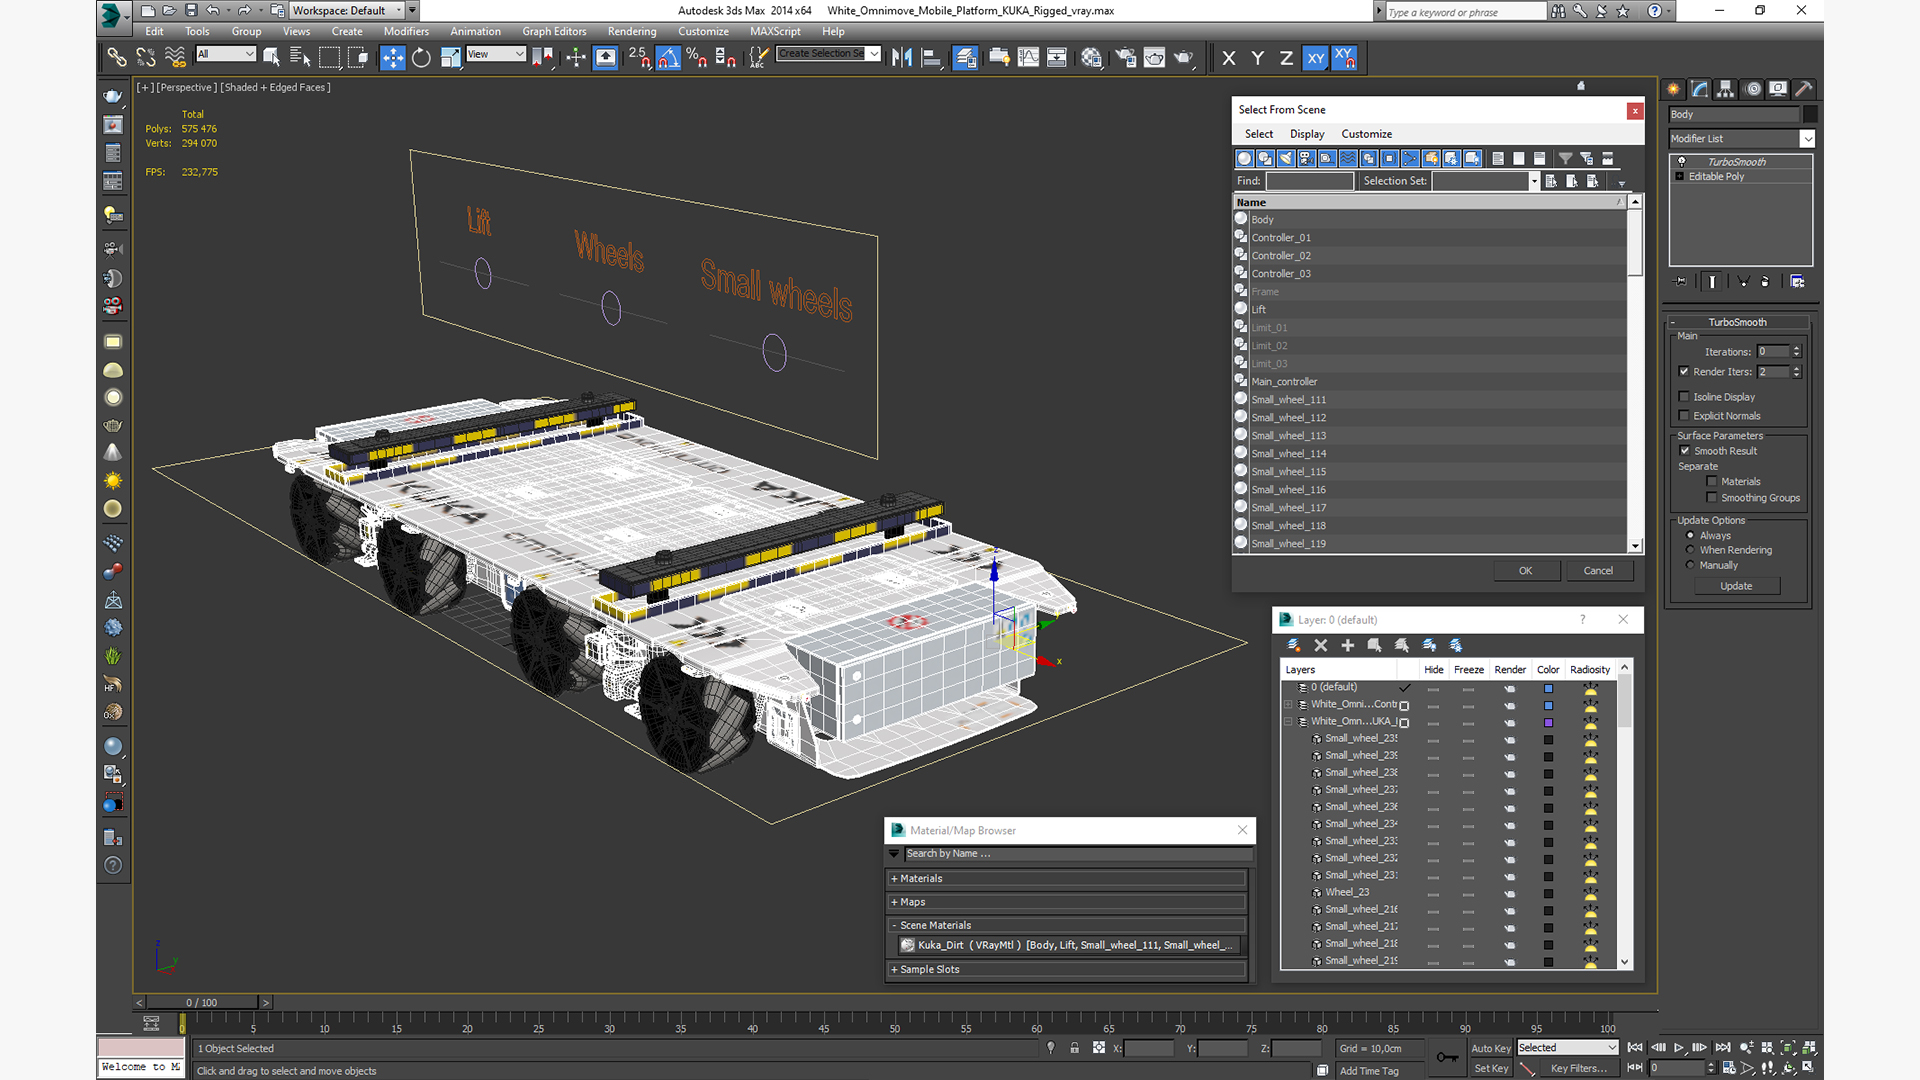Expand the Sample Slots group
The height and width of the screenshot is (1080, 1920).
coord(1067,970)
